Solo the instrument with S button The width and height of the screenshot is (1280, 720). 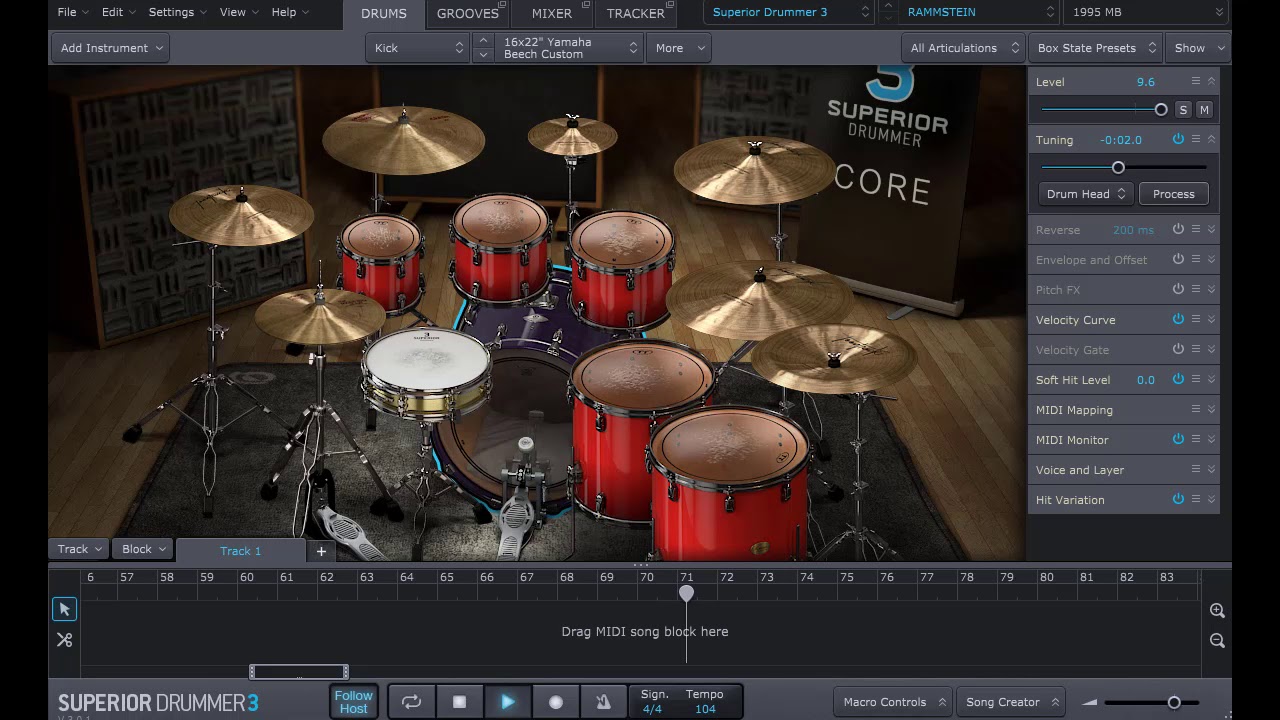(1183, 110)
